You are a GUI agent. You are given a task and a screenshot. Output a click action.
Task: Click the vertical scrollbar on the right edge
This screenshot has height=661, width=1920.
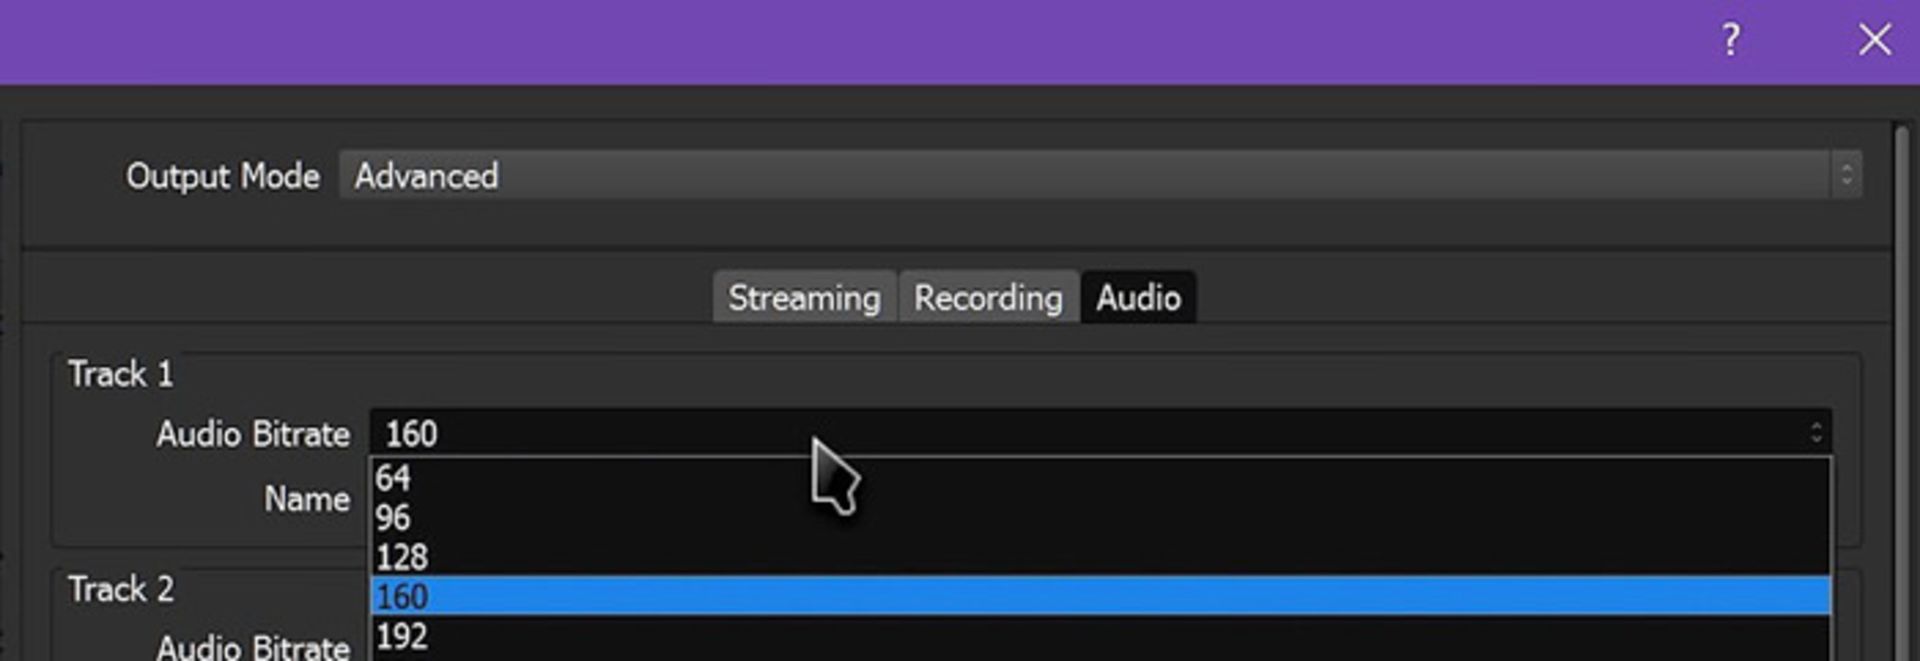pos(1902,390)
